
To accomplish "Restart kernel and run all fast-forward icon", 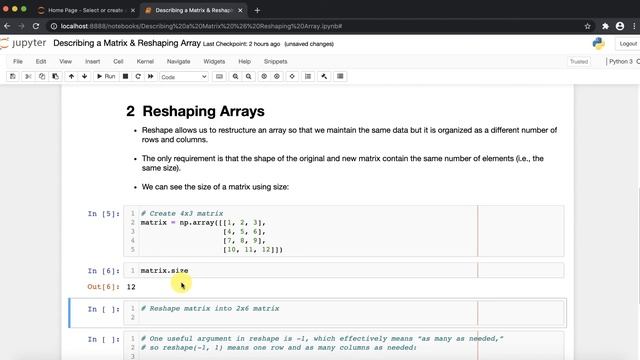I will point(151,76).
